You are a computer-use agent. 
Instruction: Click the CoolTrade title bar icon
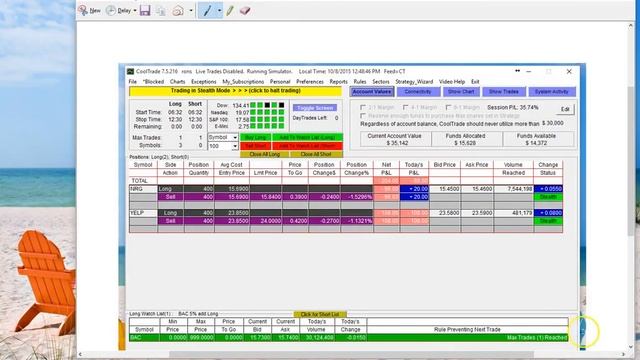[x=131, y=71]
